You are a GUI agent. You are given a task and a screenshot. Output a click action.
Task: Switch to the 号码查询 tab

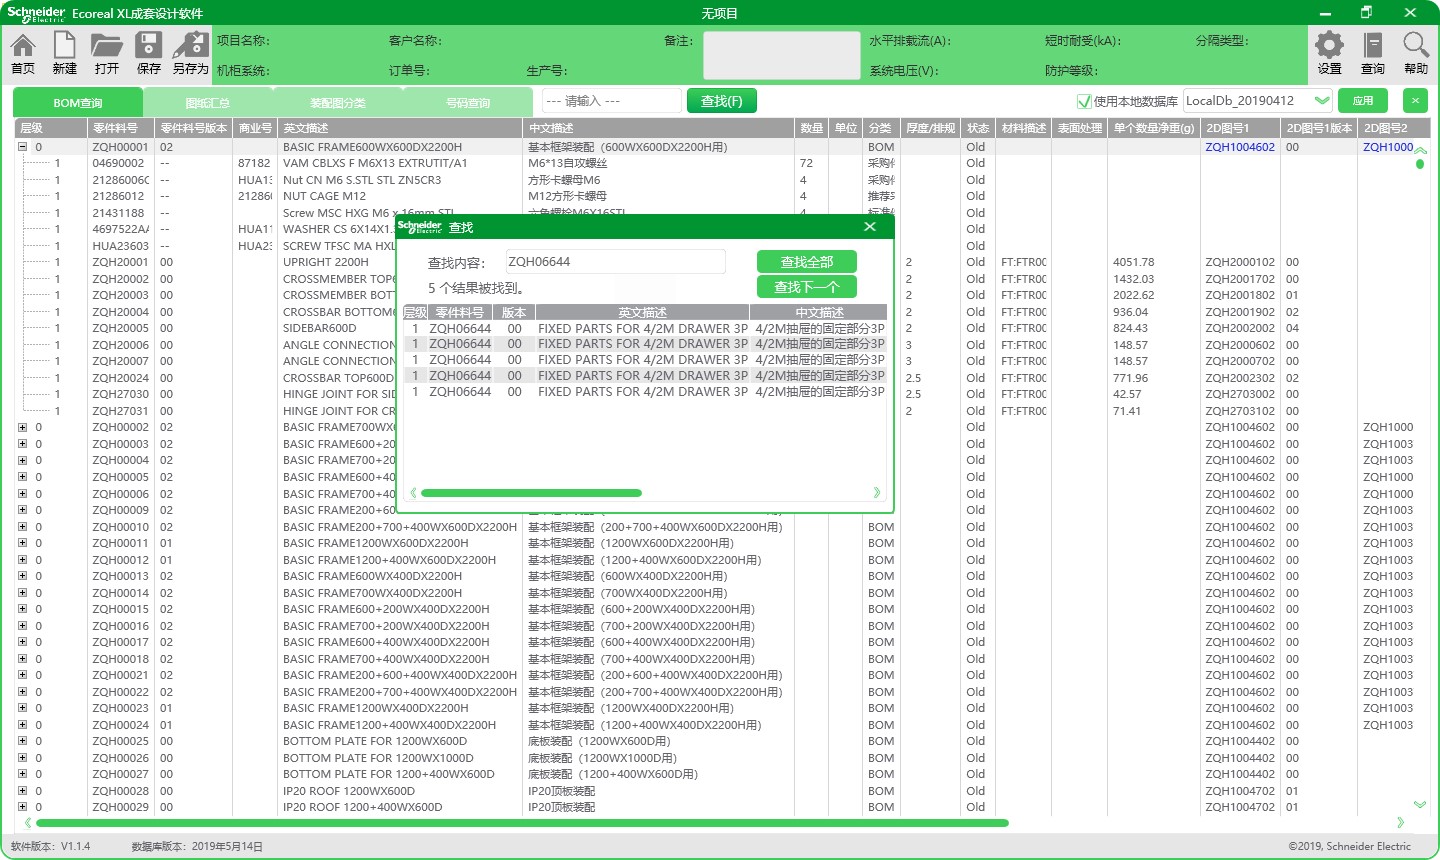pyautogui.click(x=468, y=103)
